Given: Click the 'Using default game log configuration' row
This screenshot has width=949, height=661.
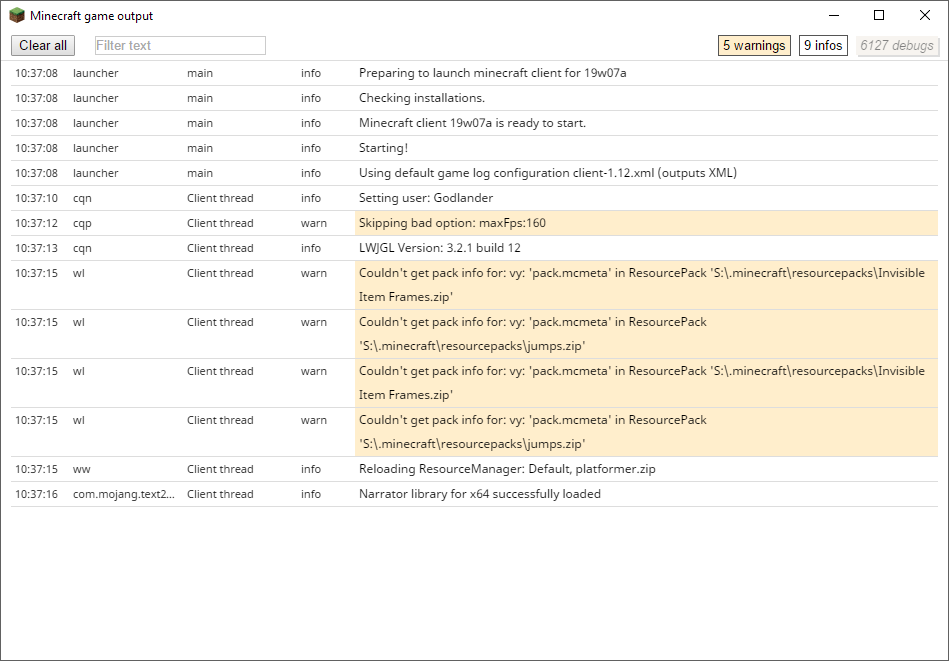Looking at the screenshot, I should [547, 173].
